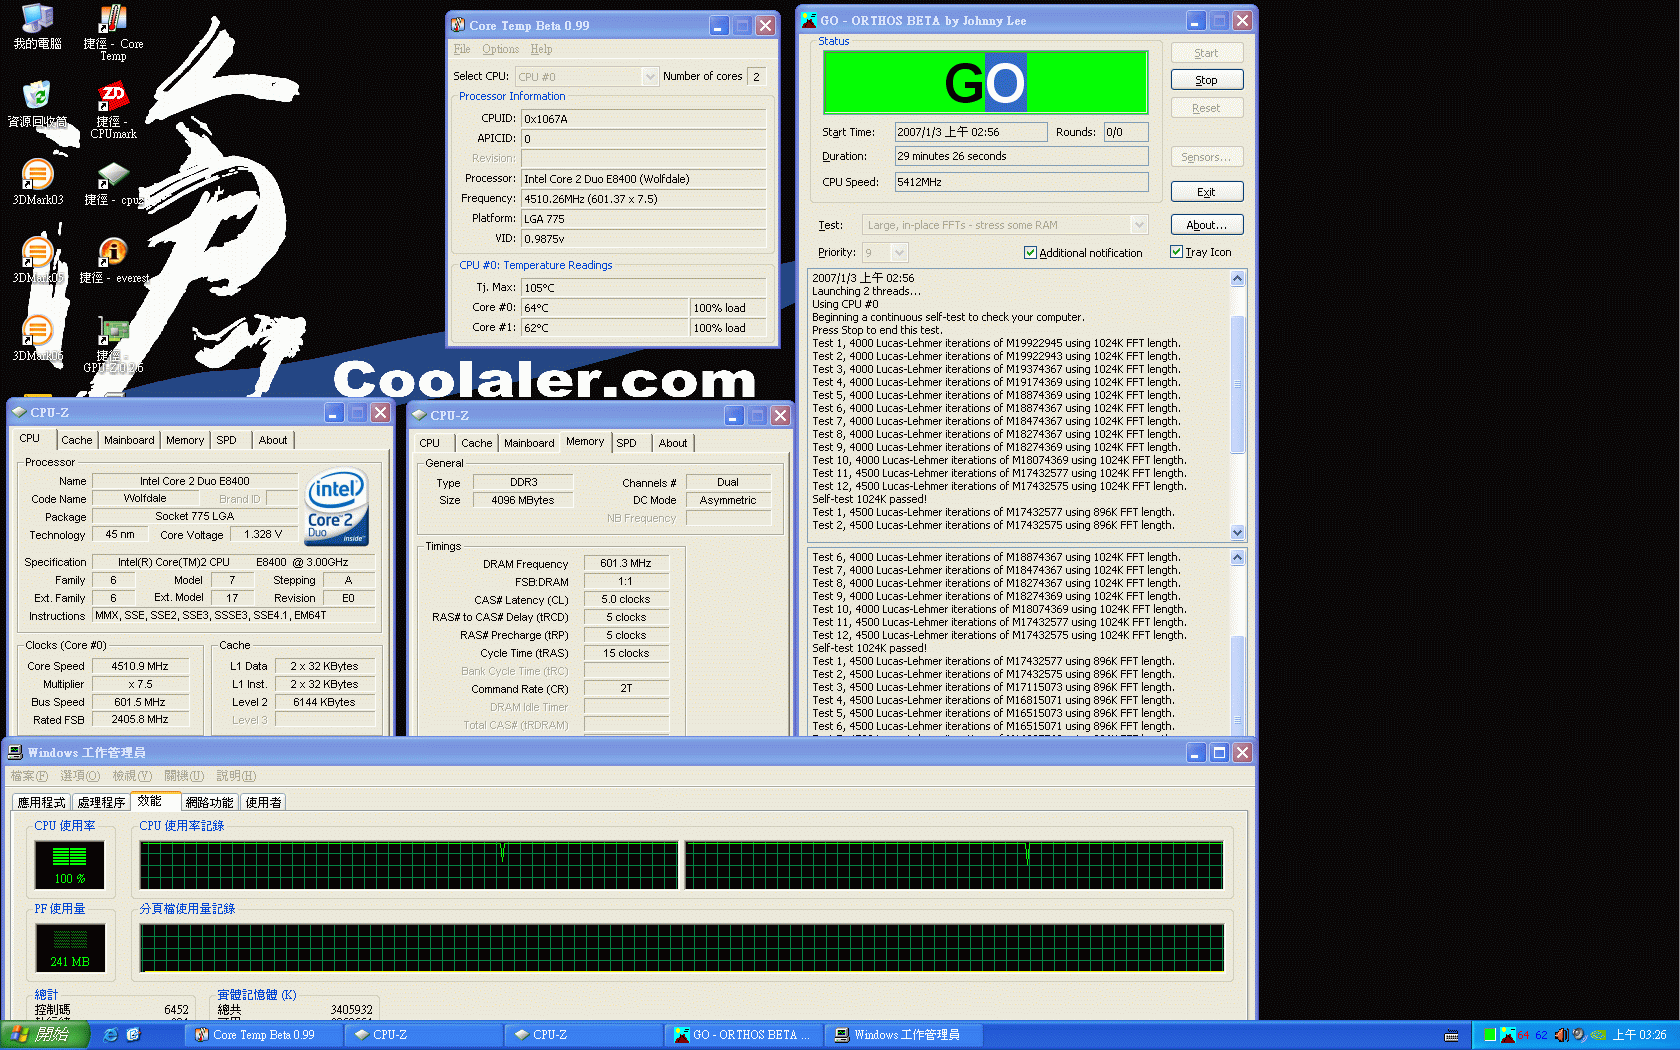
Task: Click the Task Manager title bar icon
Action: click(15, 752)
